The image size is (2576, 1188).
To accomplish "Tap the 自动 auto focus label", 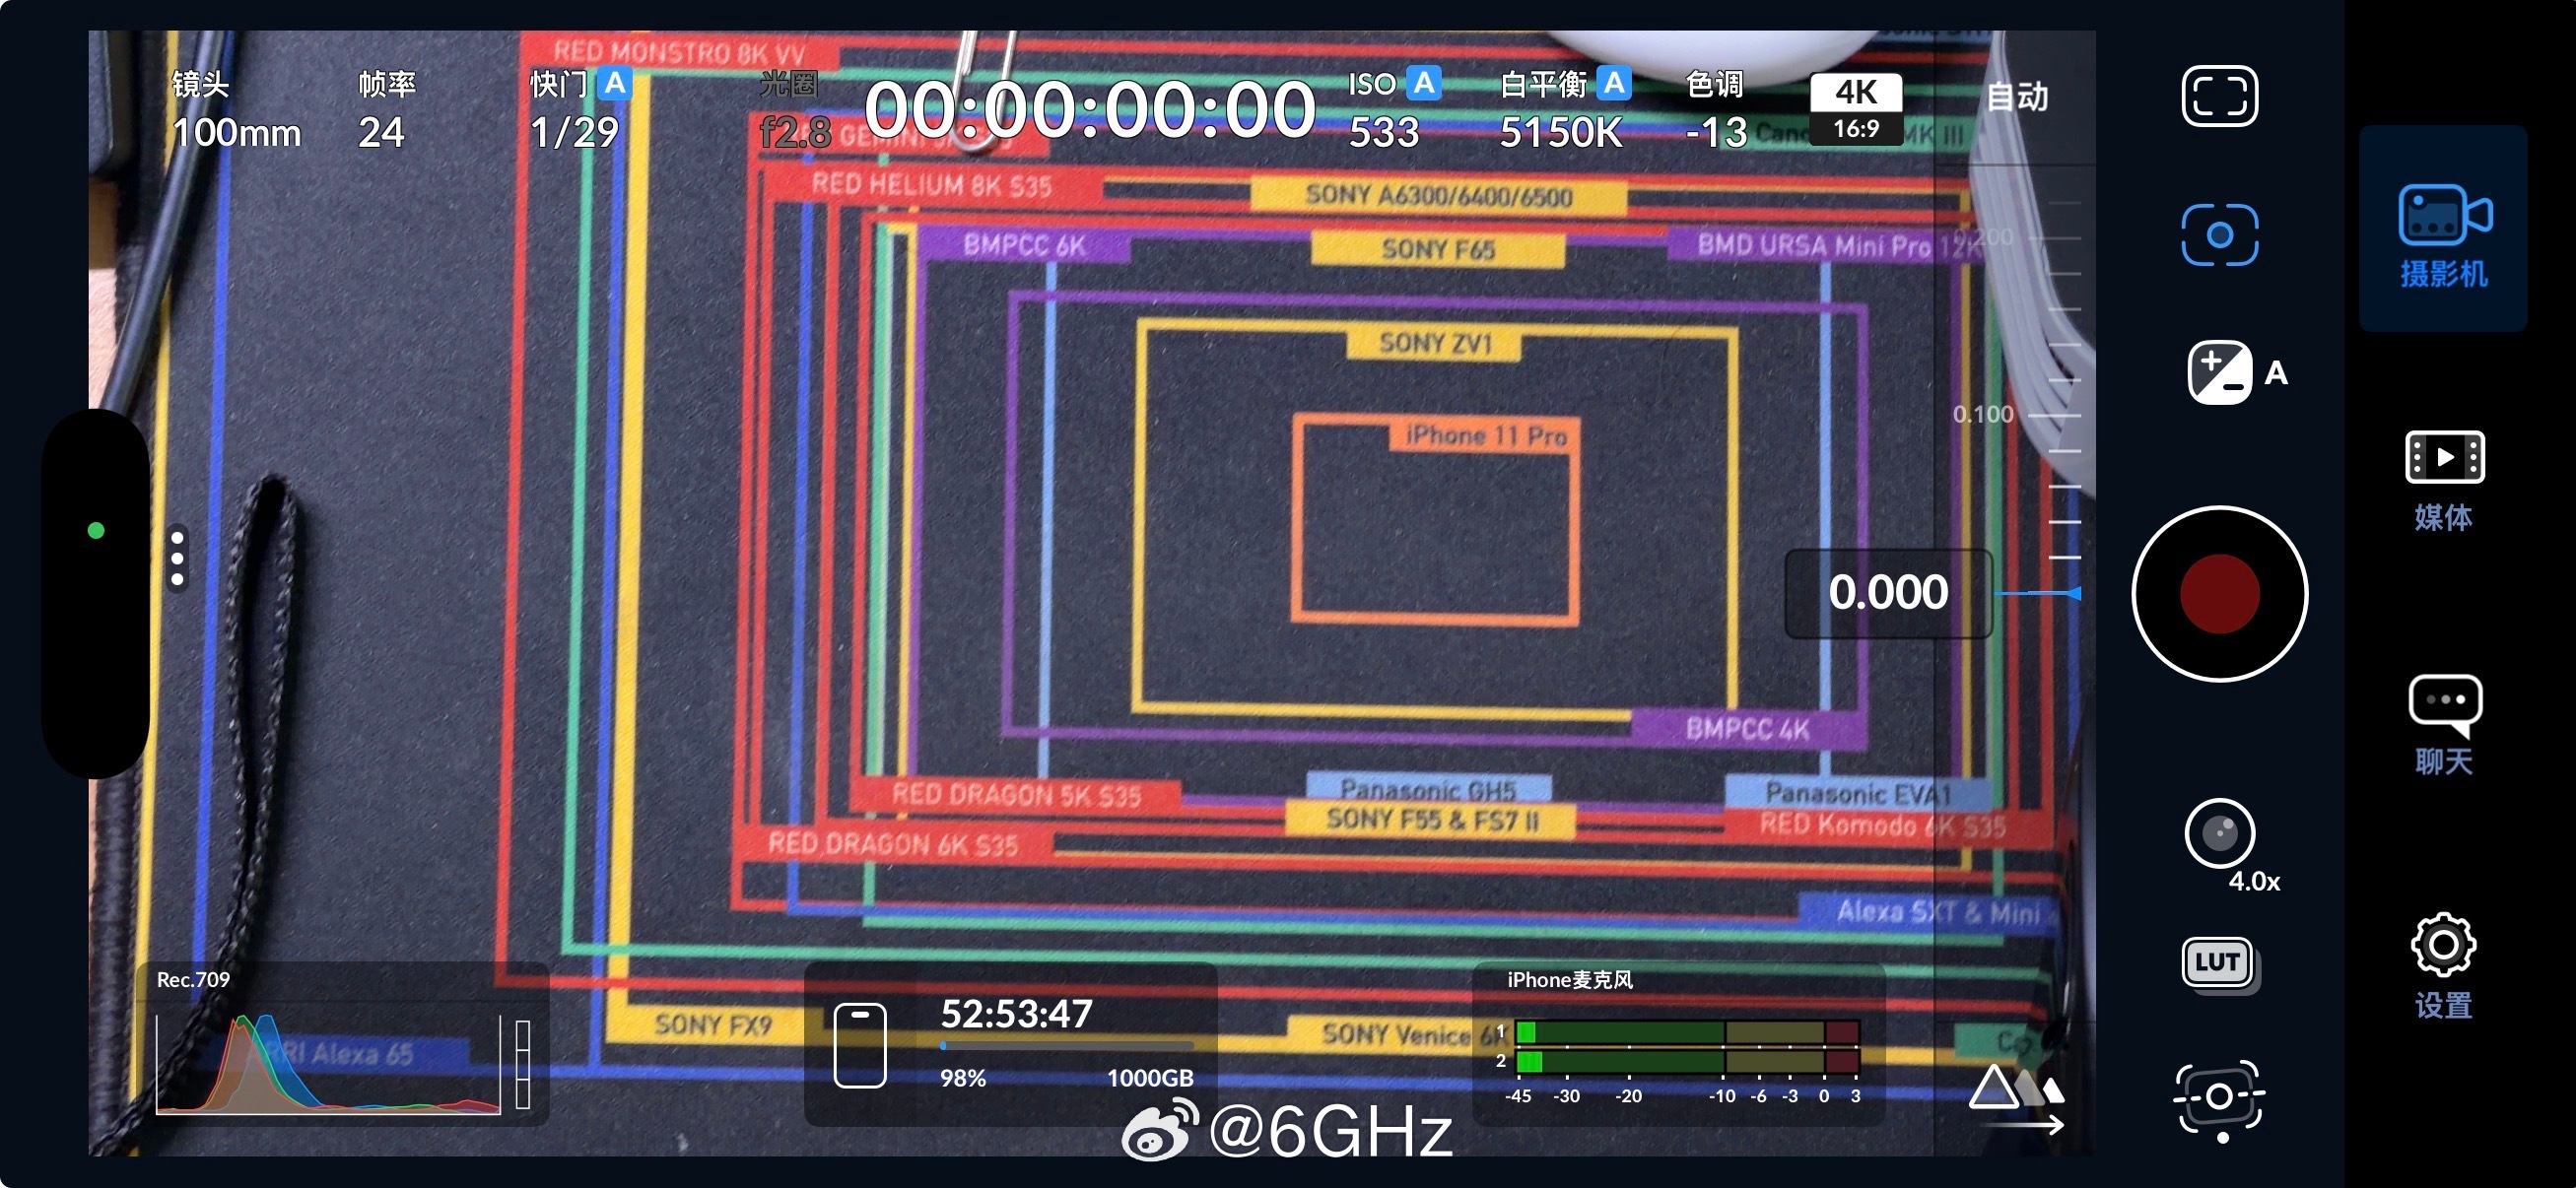I will click(2017, 96).
